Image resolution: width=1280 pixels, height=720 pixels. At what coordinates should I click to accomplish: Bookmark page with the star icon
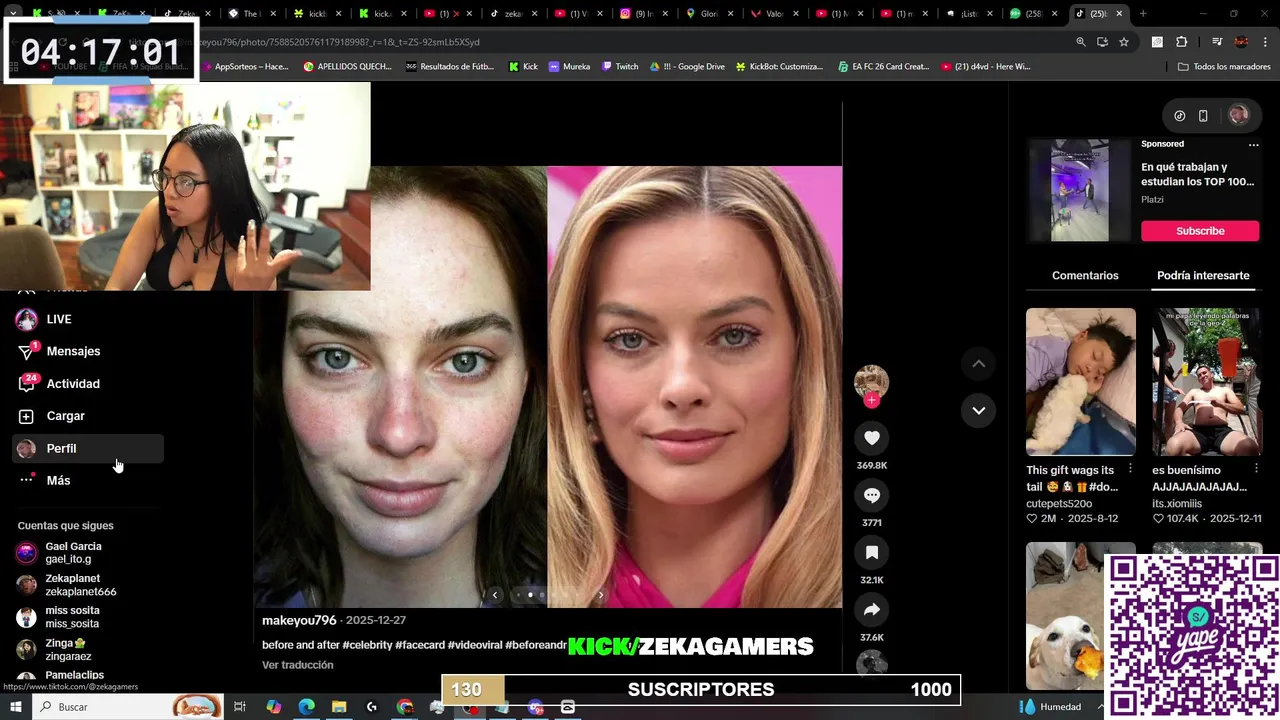point(1124,42)
